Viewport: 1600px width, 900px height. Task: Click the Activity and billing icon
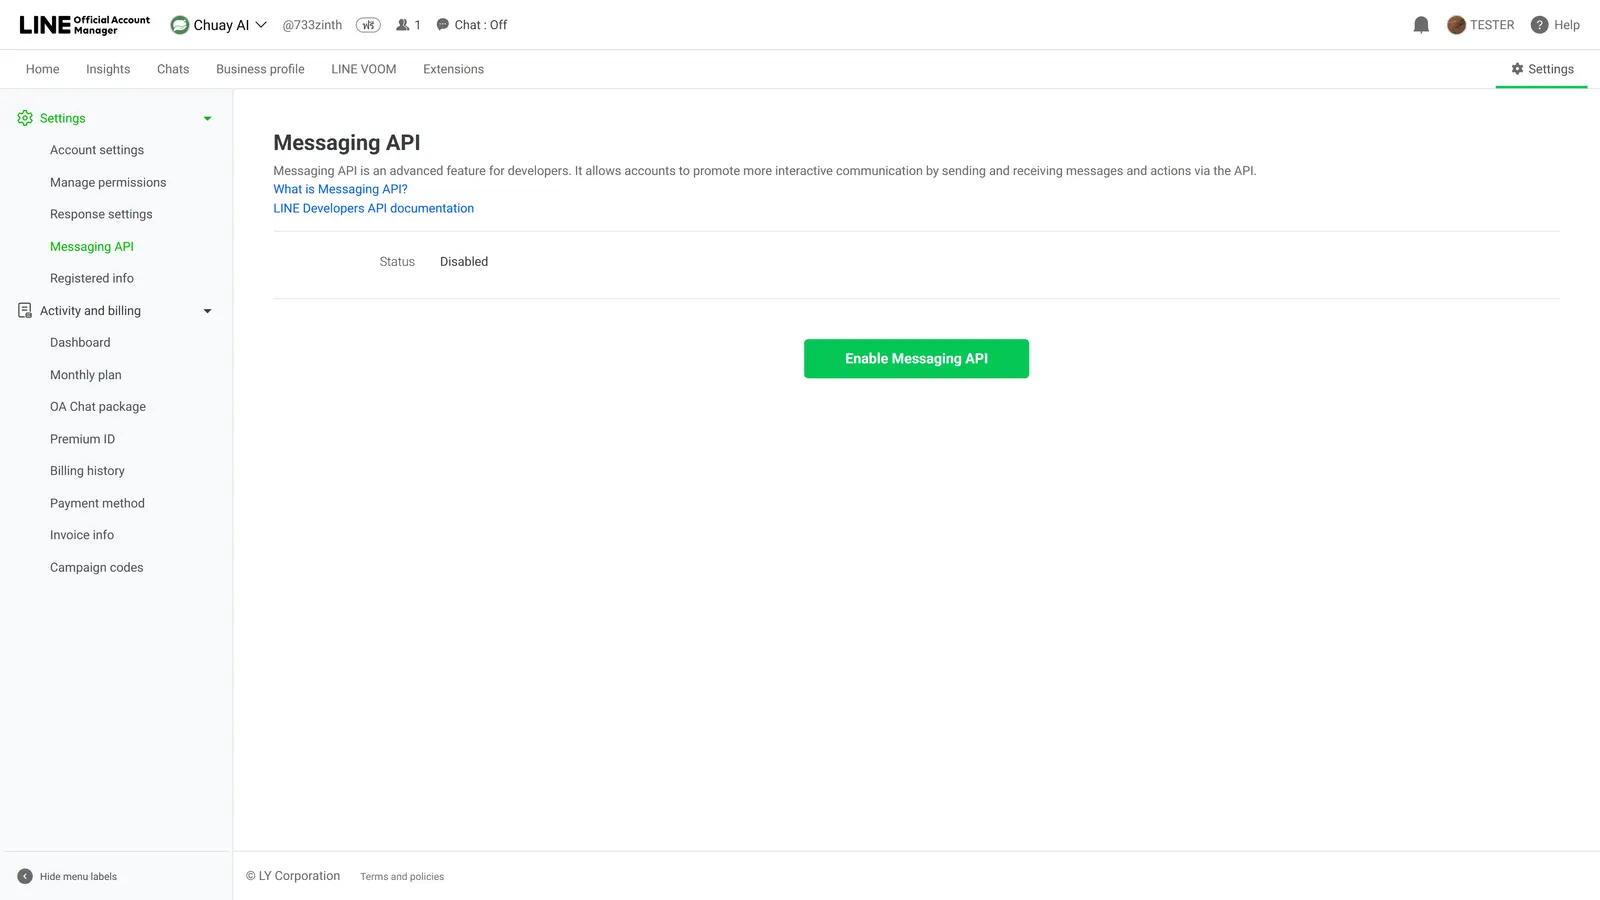(25, 311)
